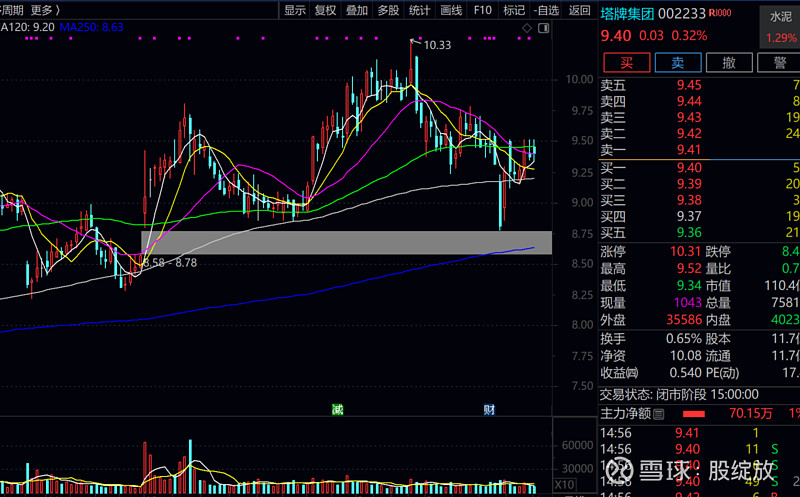Image resolution: width=800 pixels, height=497 pixels.
Task: Click the 14:56 trade row at 9.41
Action: click(x=699, y=433)
